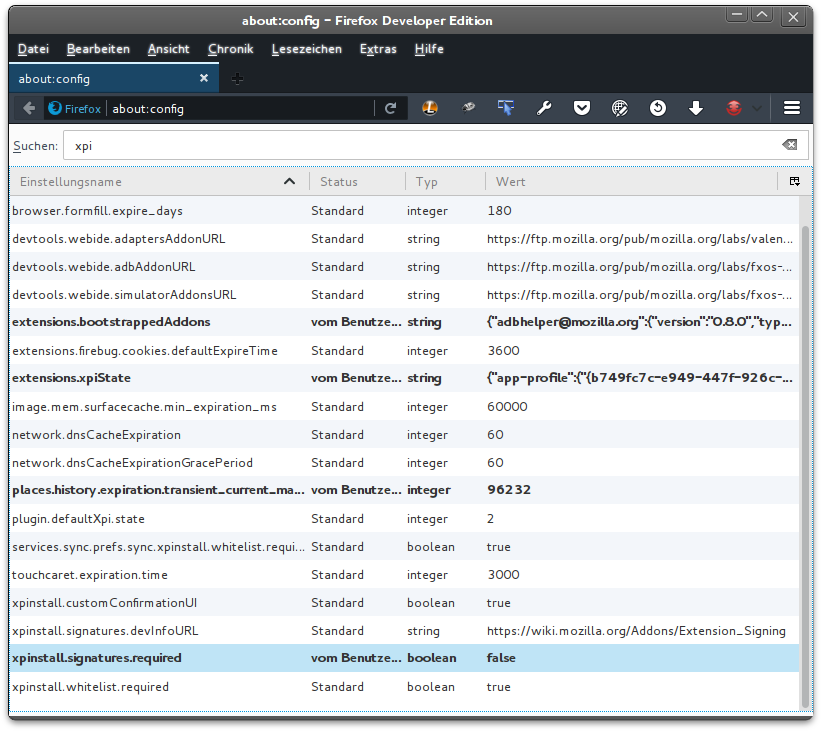
Task: Expand the dropdown arrow beside red extension icon
Action: click(x=757, y=108)
